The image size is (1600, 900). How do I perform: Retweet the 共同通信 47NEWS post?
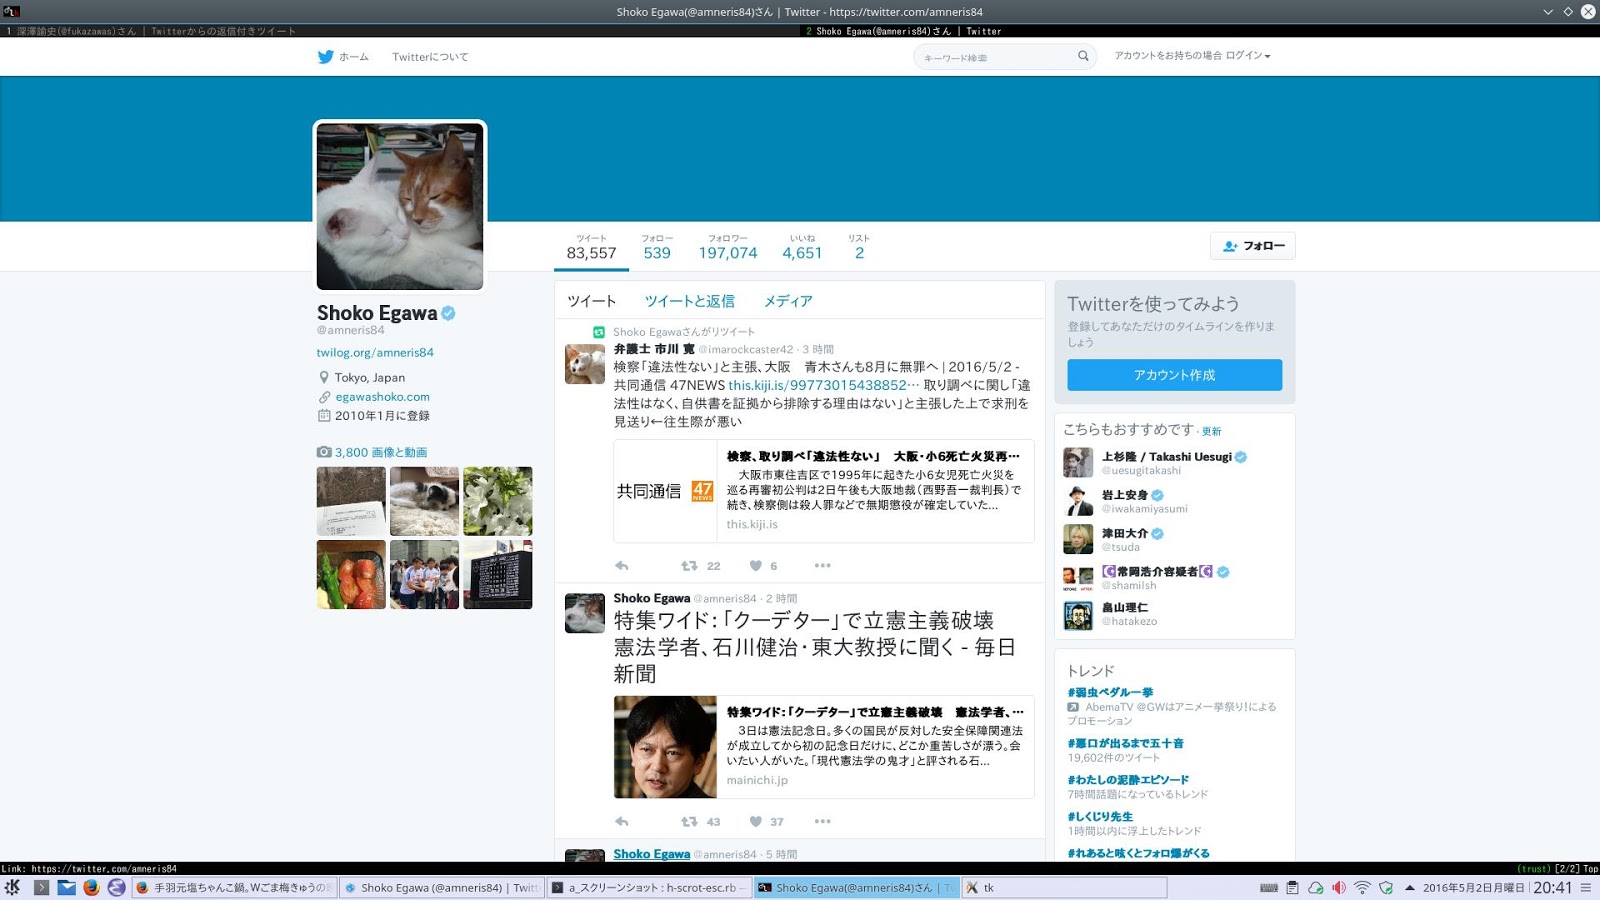coord(689,566)
